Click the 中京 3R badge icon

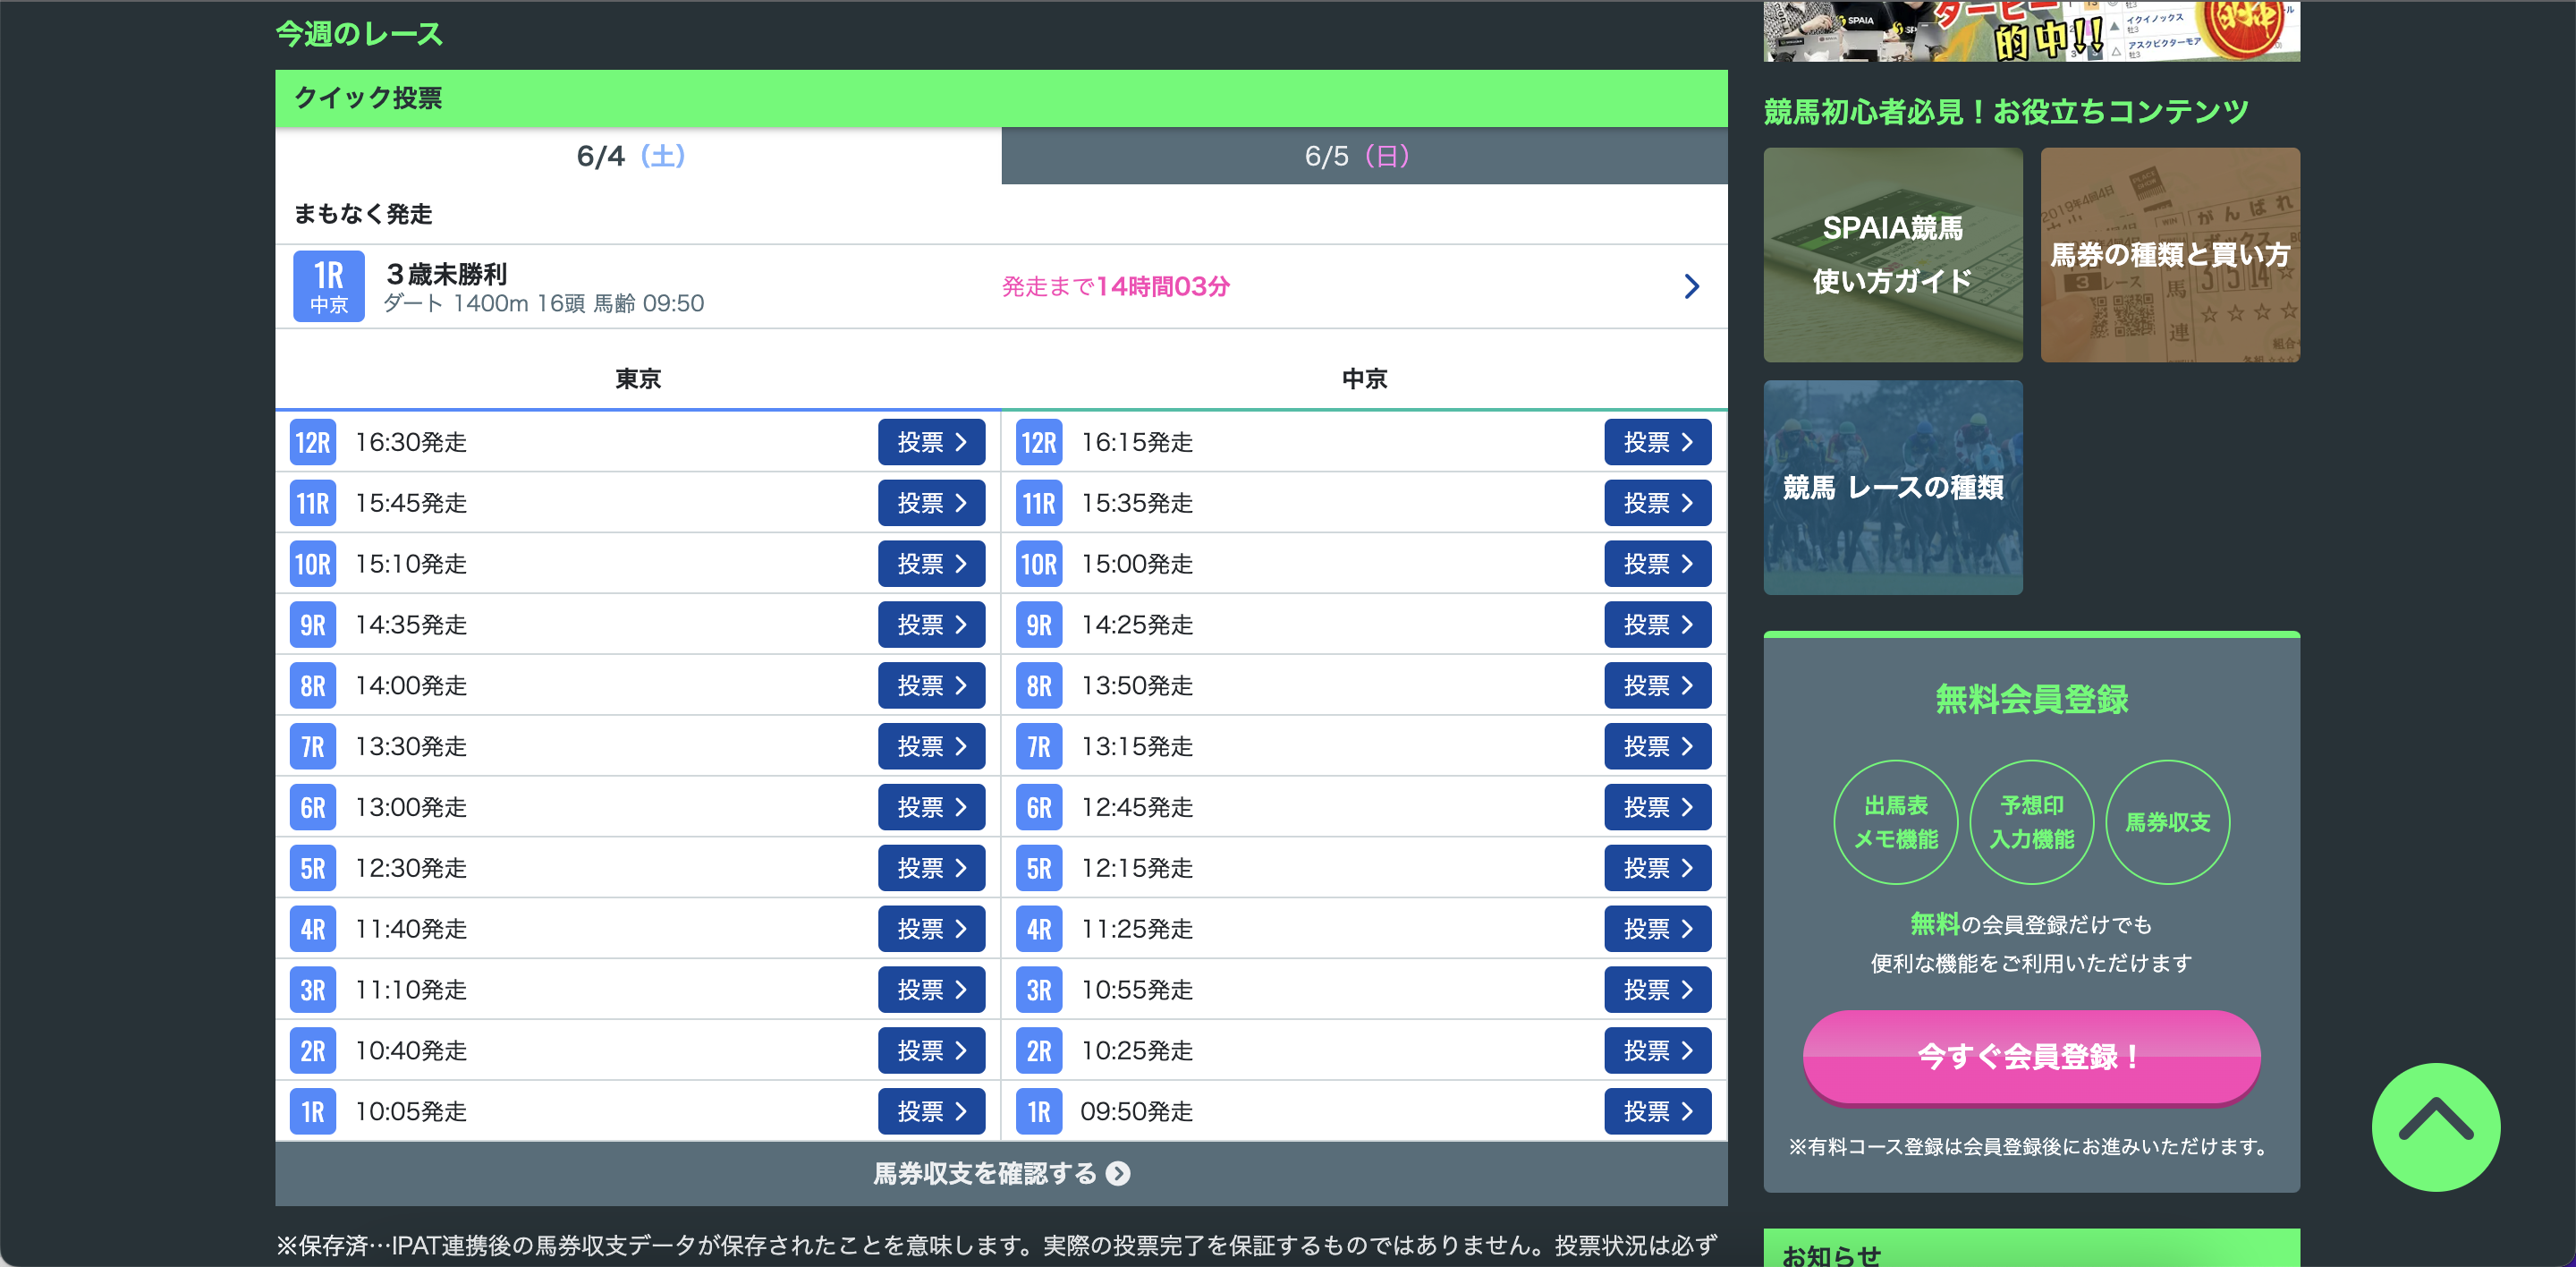point(1039,990)
